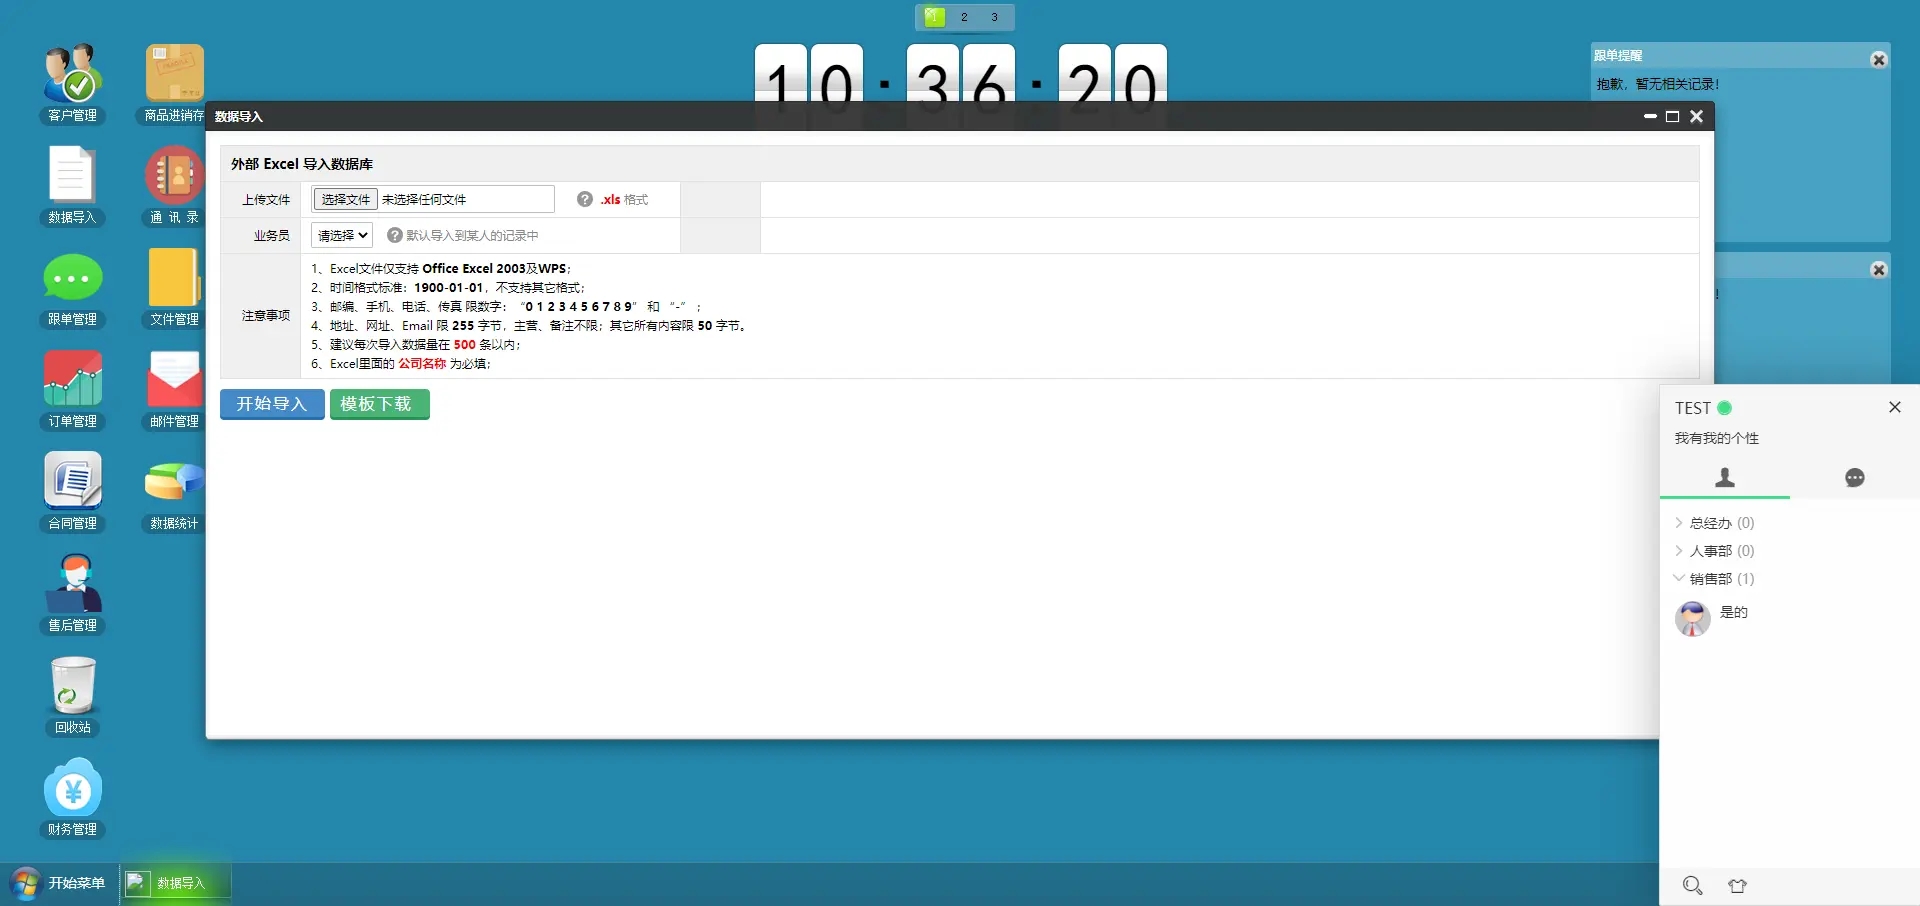The width and height of the screenshot is (1920, 906).
Task: Switch to the chat messages tab
Action: click(x=1854, y=478)
